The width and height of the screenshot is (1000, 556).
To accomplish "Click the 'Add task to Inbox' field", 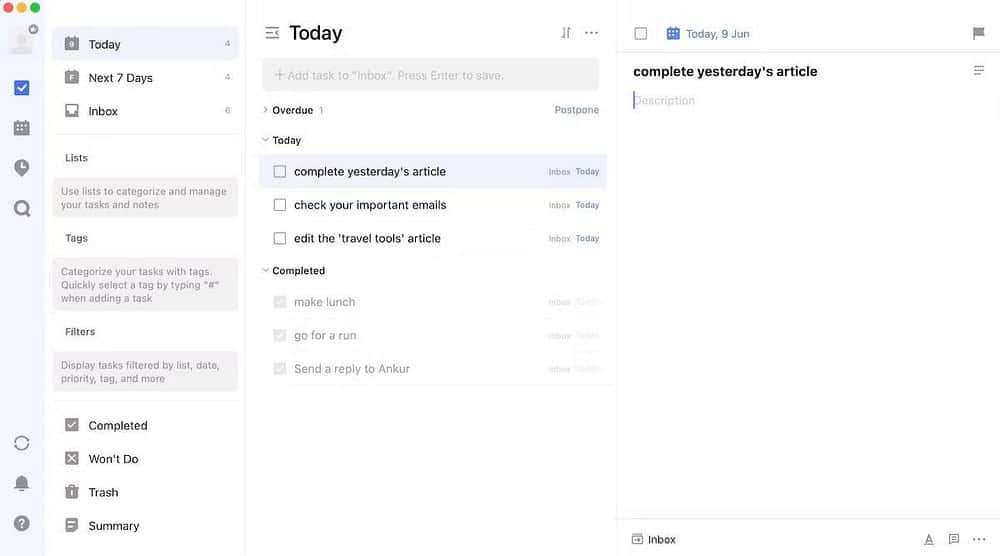I will 430,75.
